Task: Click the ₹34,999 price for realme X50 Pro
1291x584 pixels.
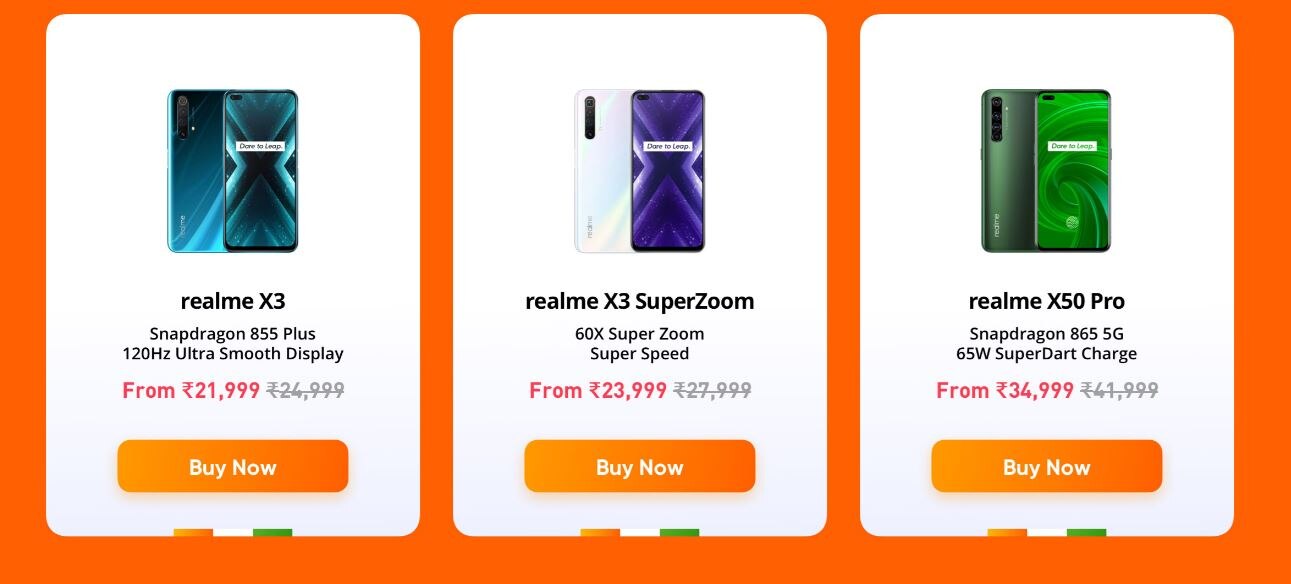Action: click(x=1003, y=391)
